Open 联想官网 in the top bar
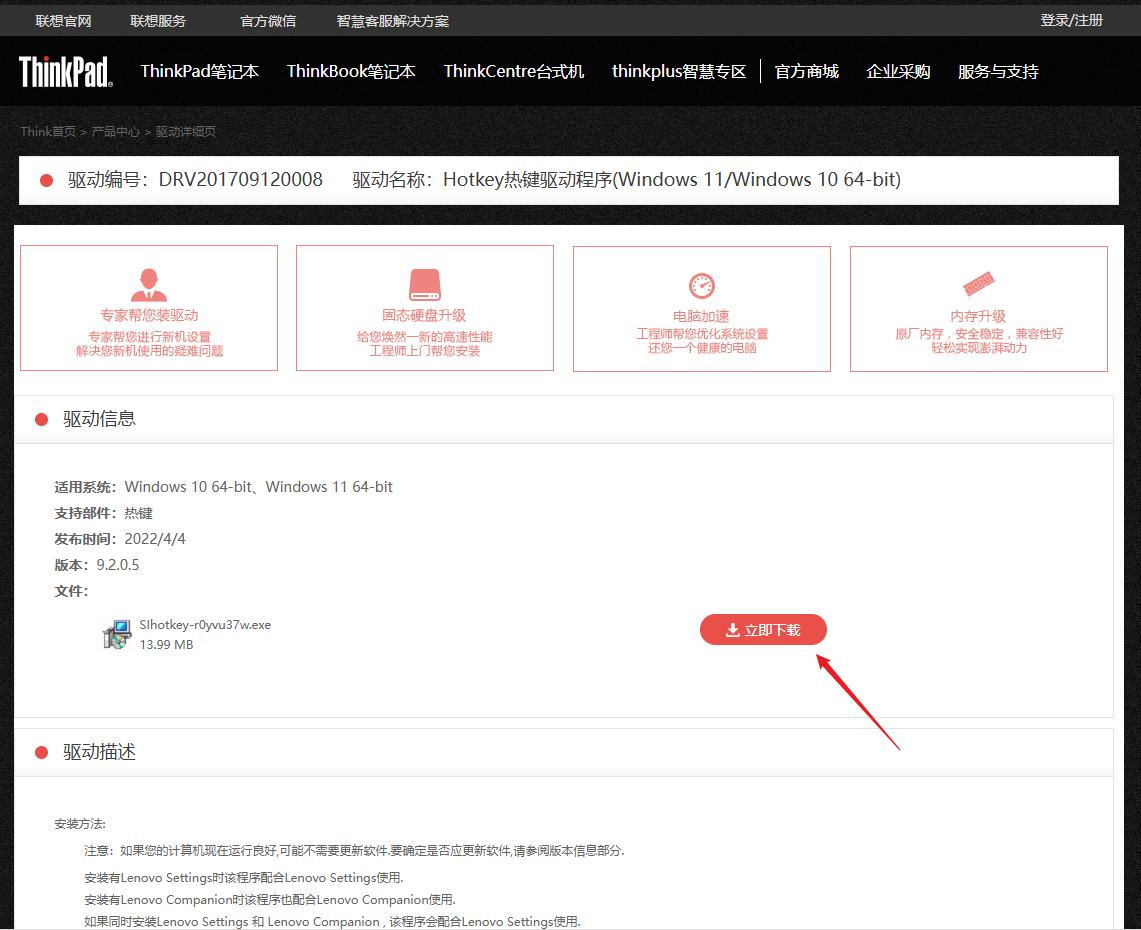 click(63, 21)
